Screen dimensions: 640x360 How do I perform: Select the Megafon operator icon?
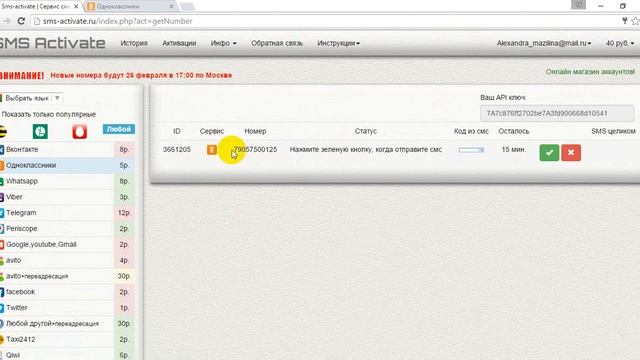pos(40,131)
